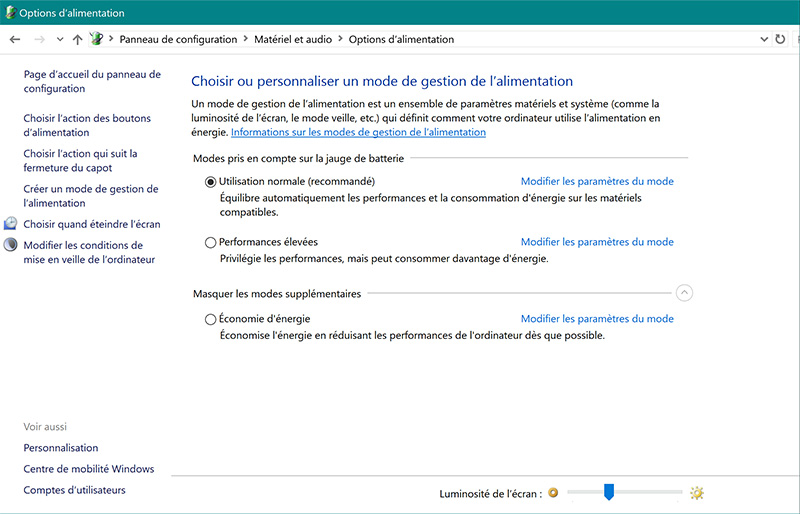Viewport: 800px width, 514px height.
Task: Click the moon icon beside sleep conditions link
Action: [11, 245]
